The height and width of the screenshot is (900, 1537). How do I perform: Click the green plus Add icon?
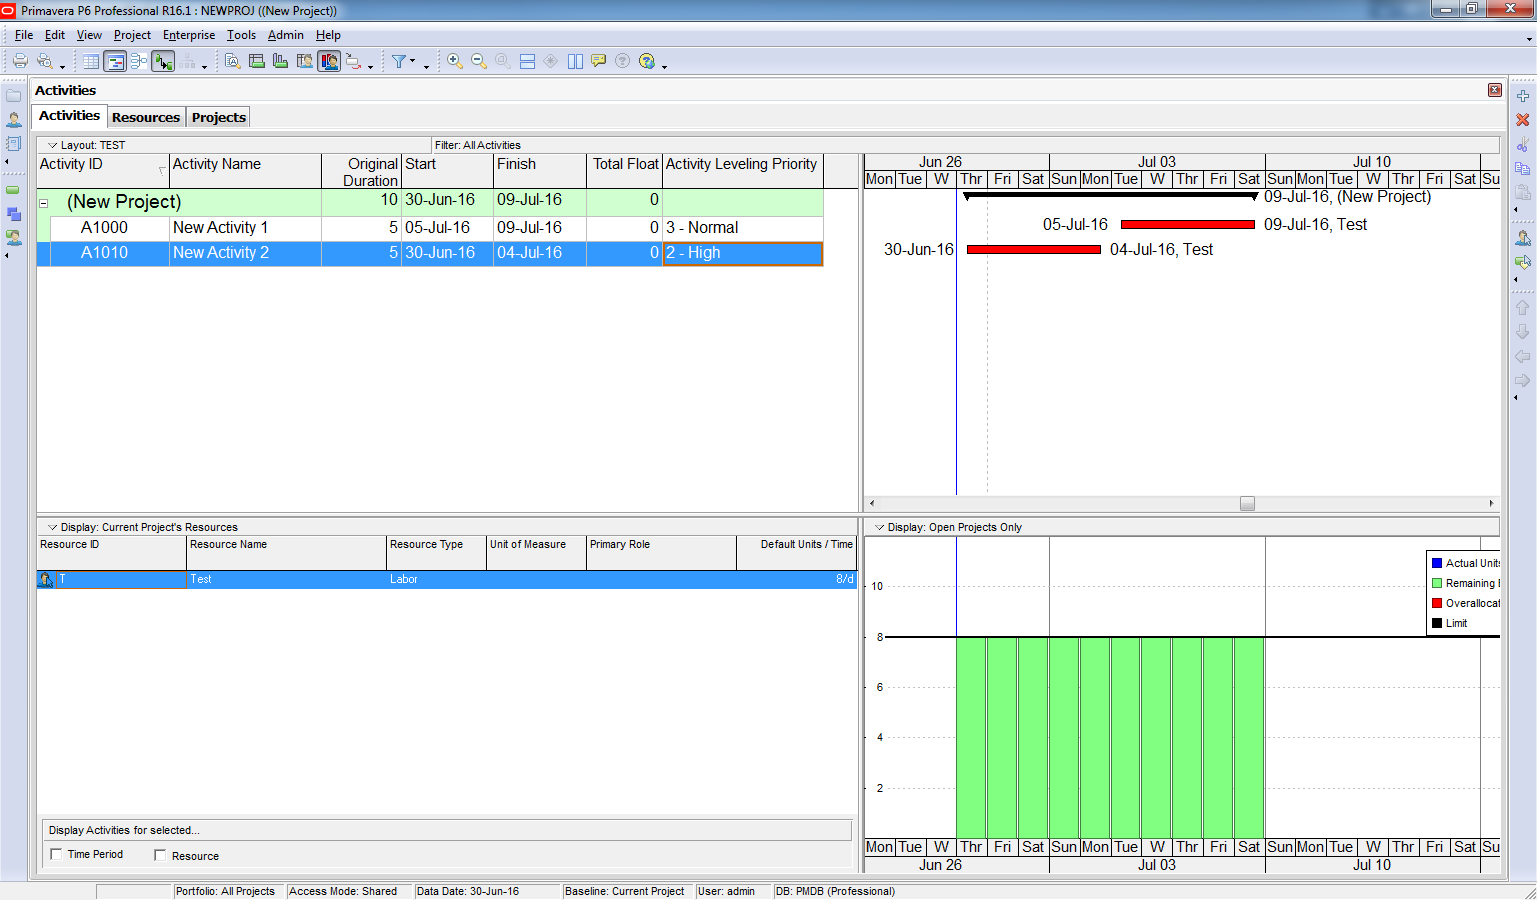coord(1522,96)
